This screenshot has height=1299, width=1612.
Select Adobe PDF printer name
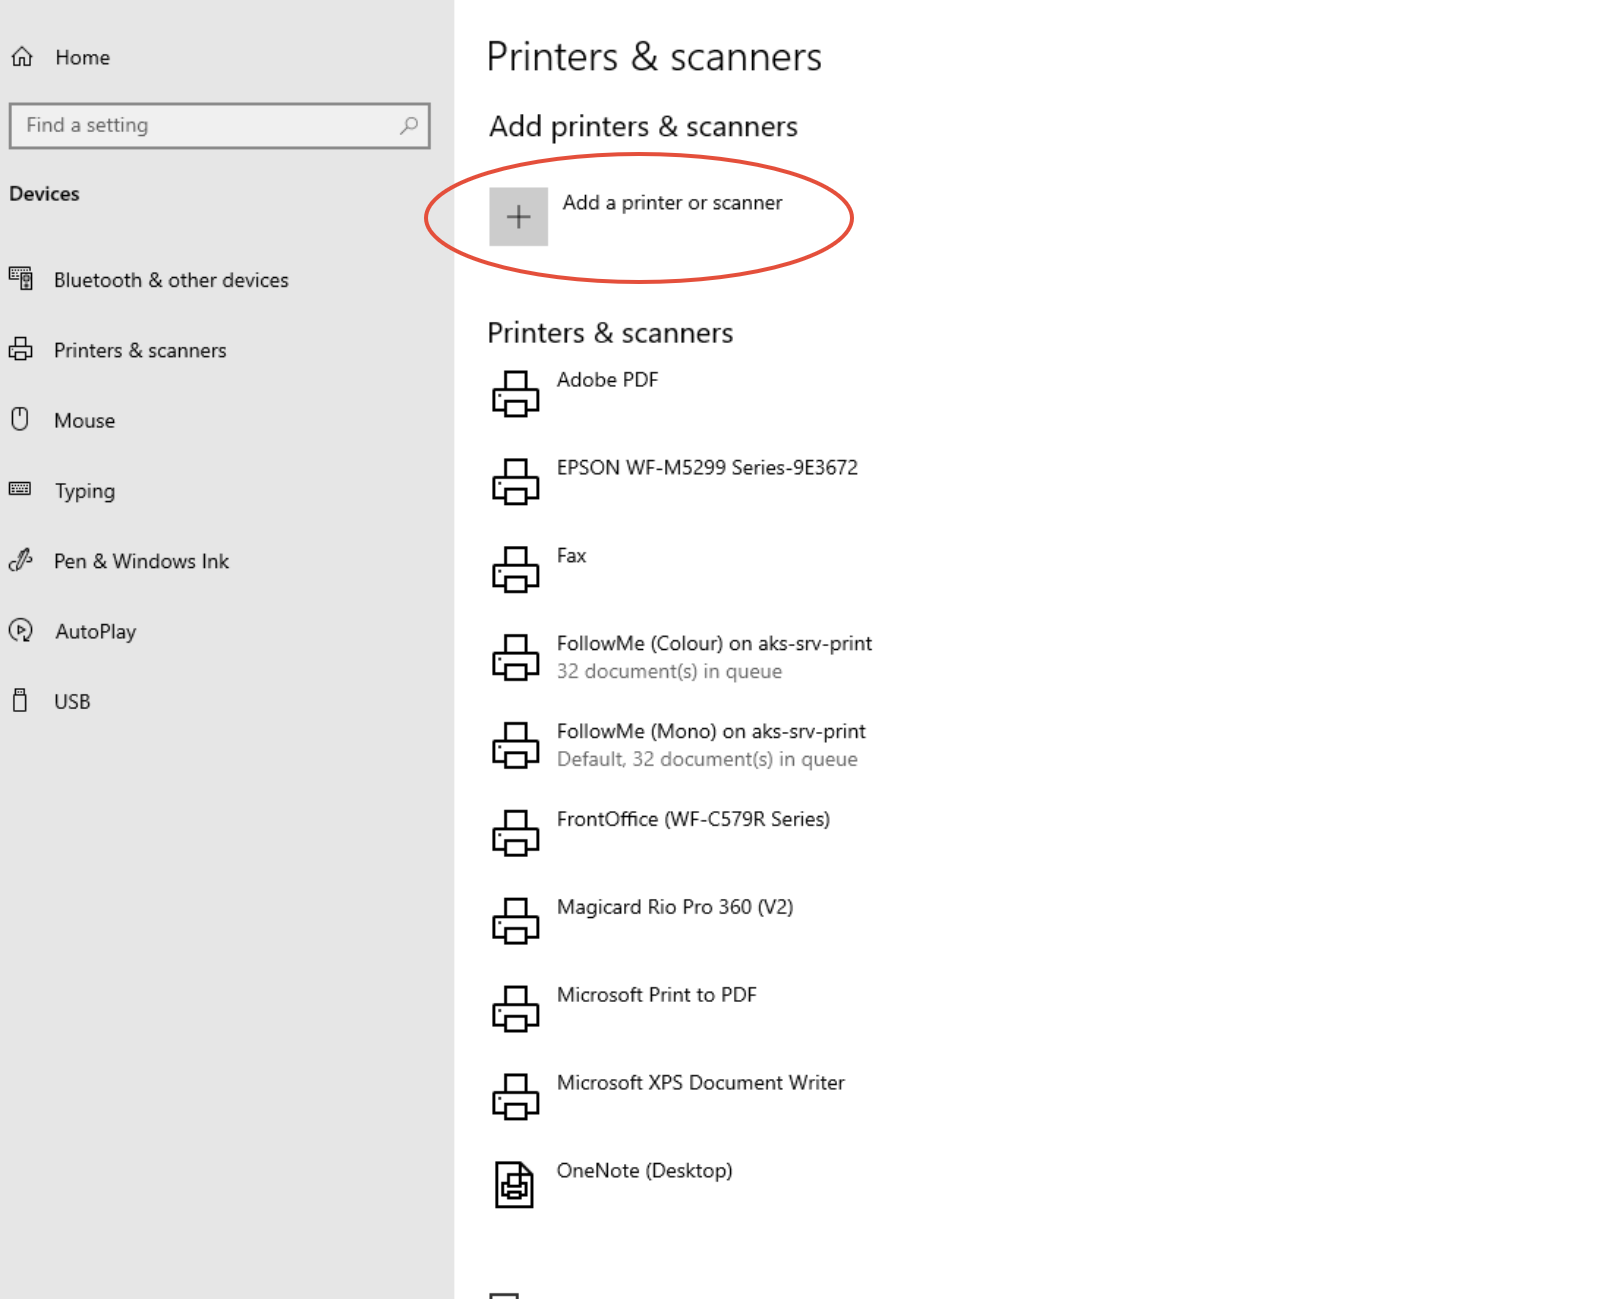607,380
